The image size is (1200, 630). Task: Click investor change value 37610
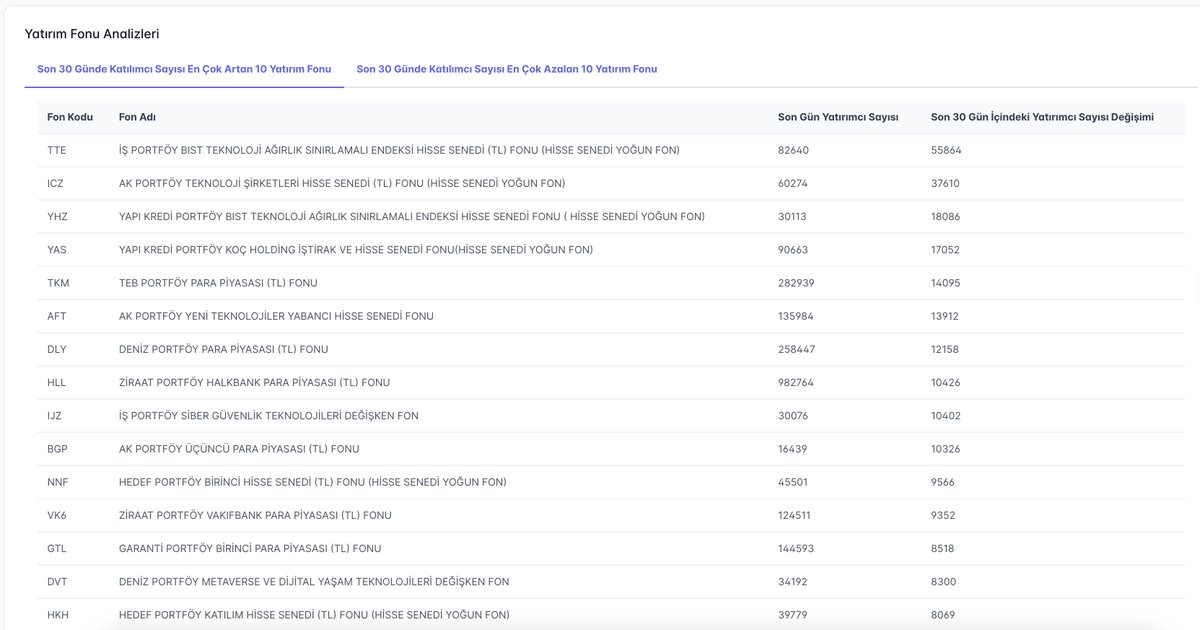946,183
